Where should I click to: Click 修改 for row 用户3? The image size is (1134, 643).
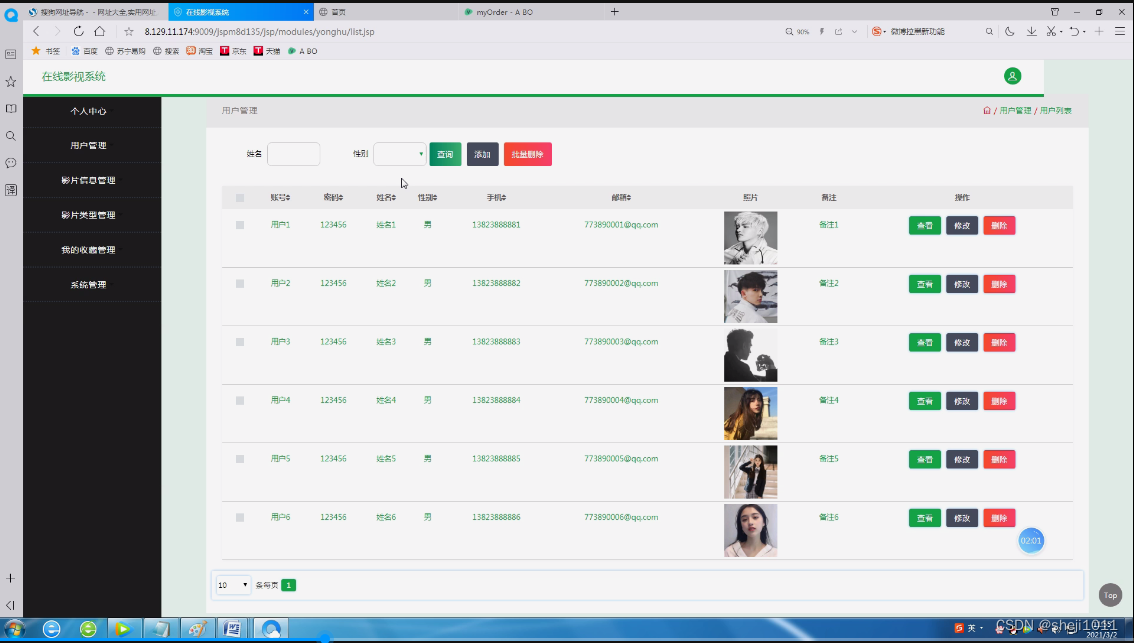click(962, 342)
